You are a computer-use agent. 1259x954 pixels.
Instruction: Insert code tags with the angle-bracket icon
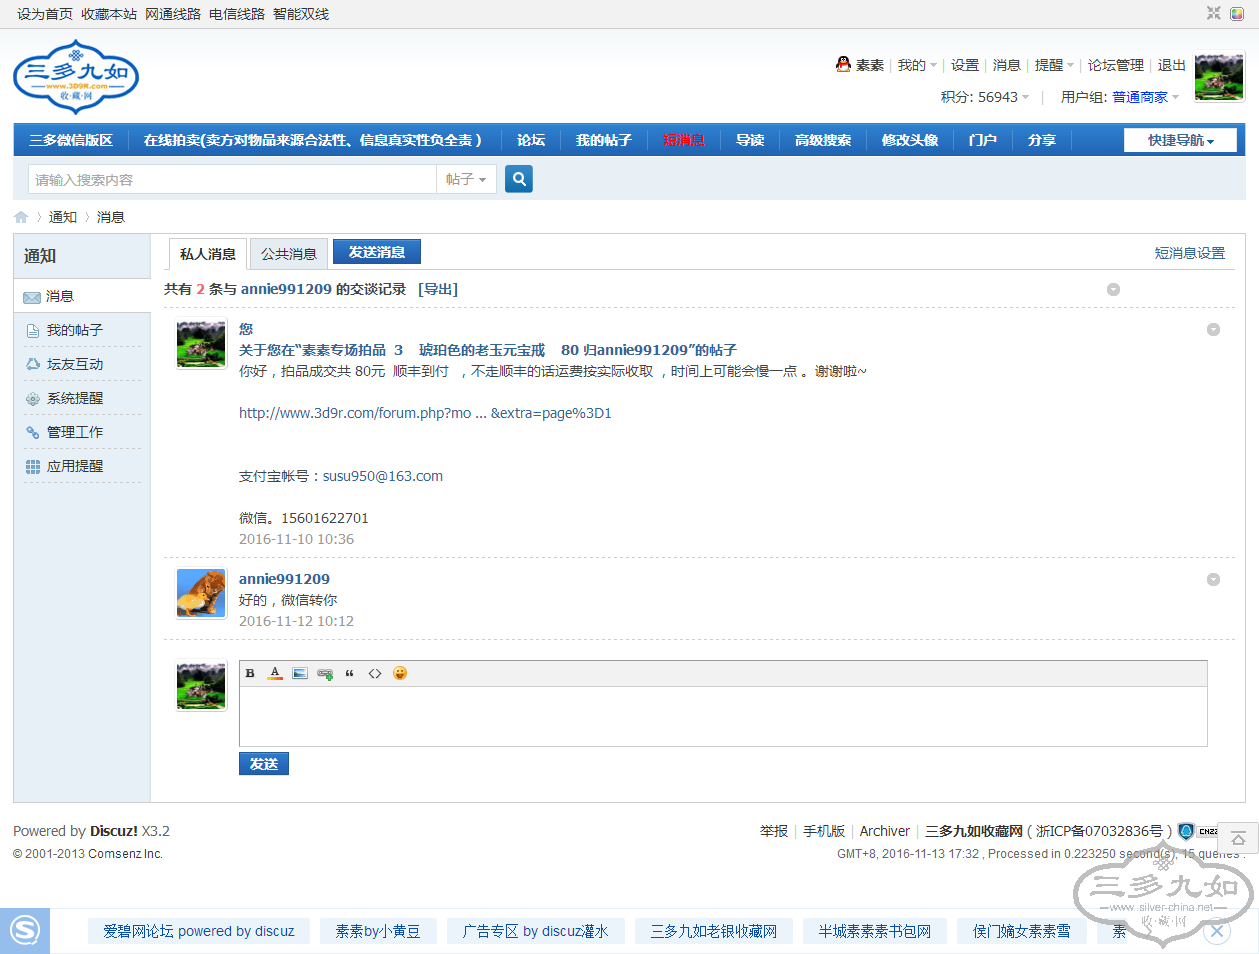click(374, 673)
